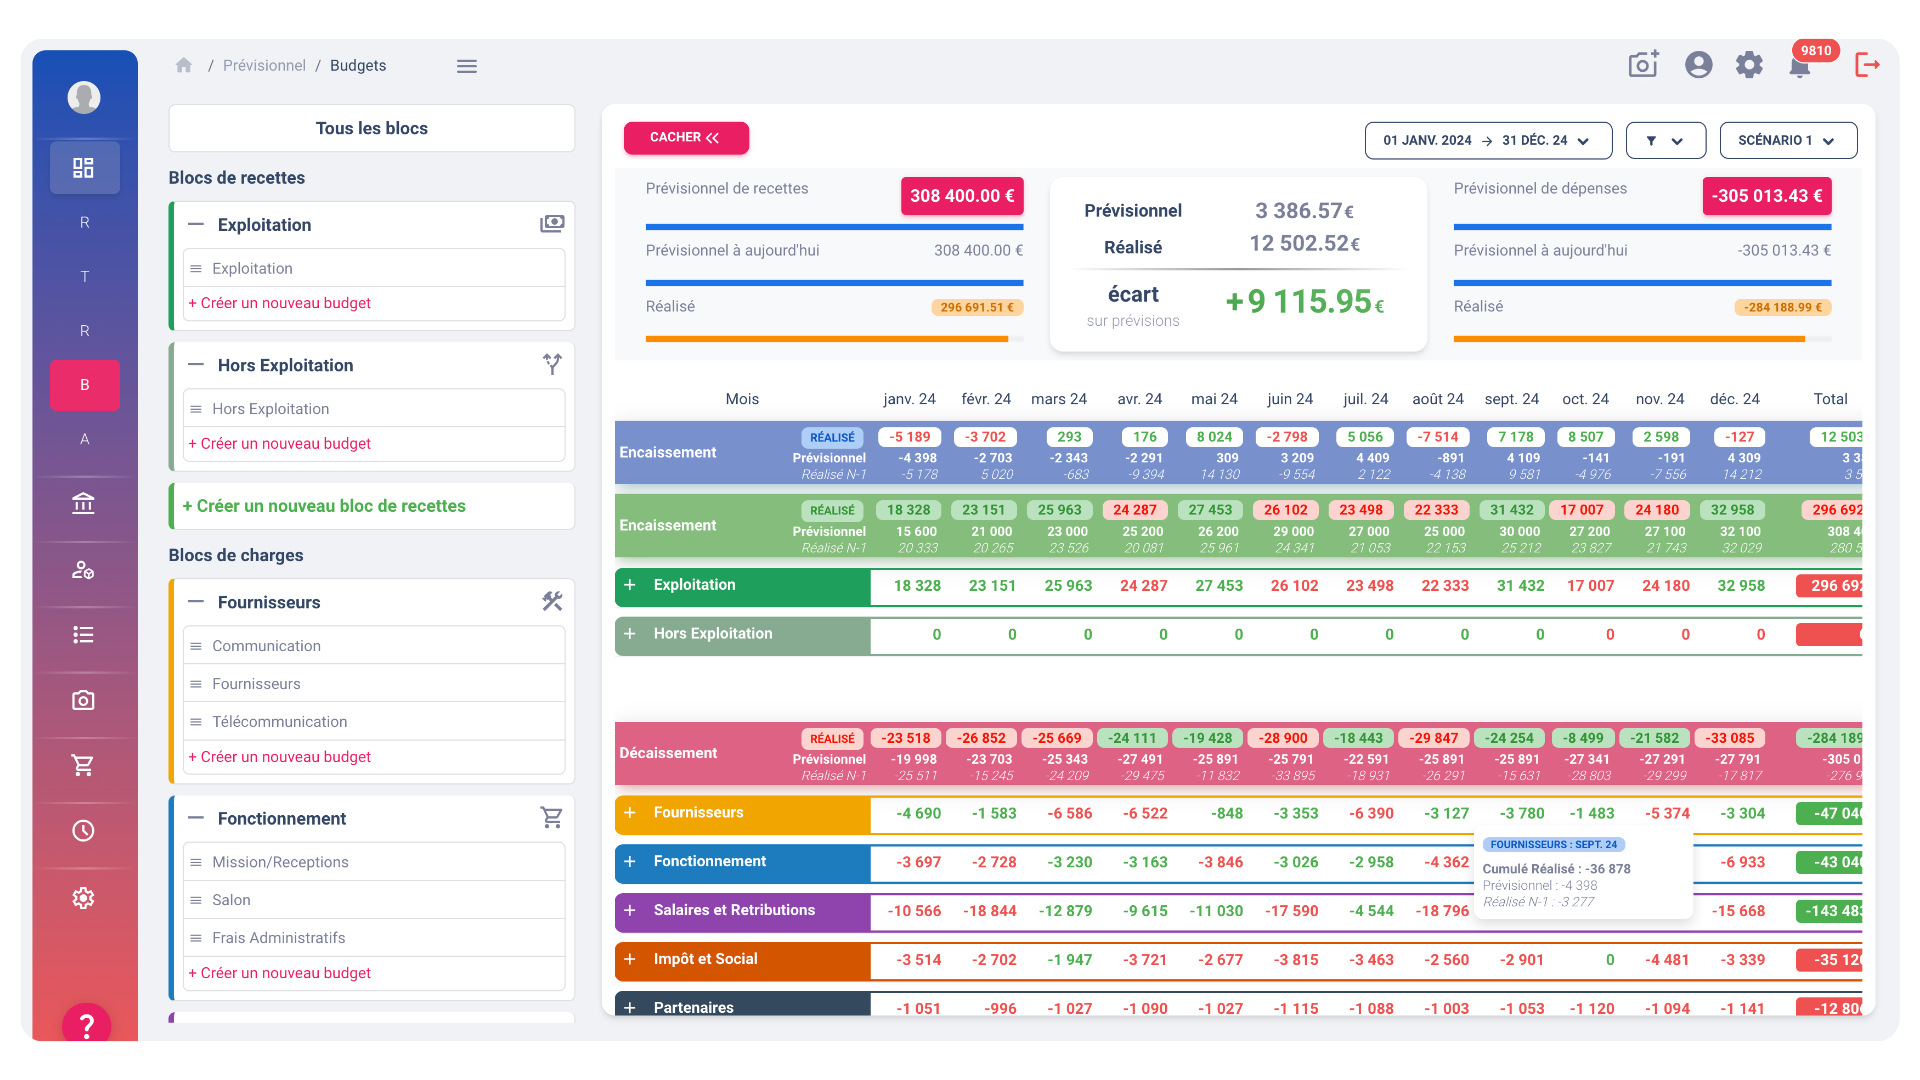Open notifications via the bell icon

tap(1800, 67)
